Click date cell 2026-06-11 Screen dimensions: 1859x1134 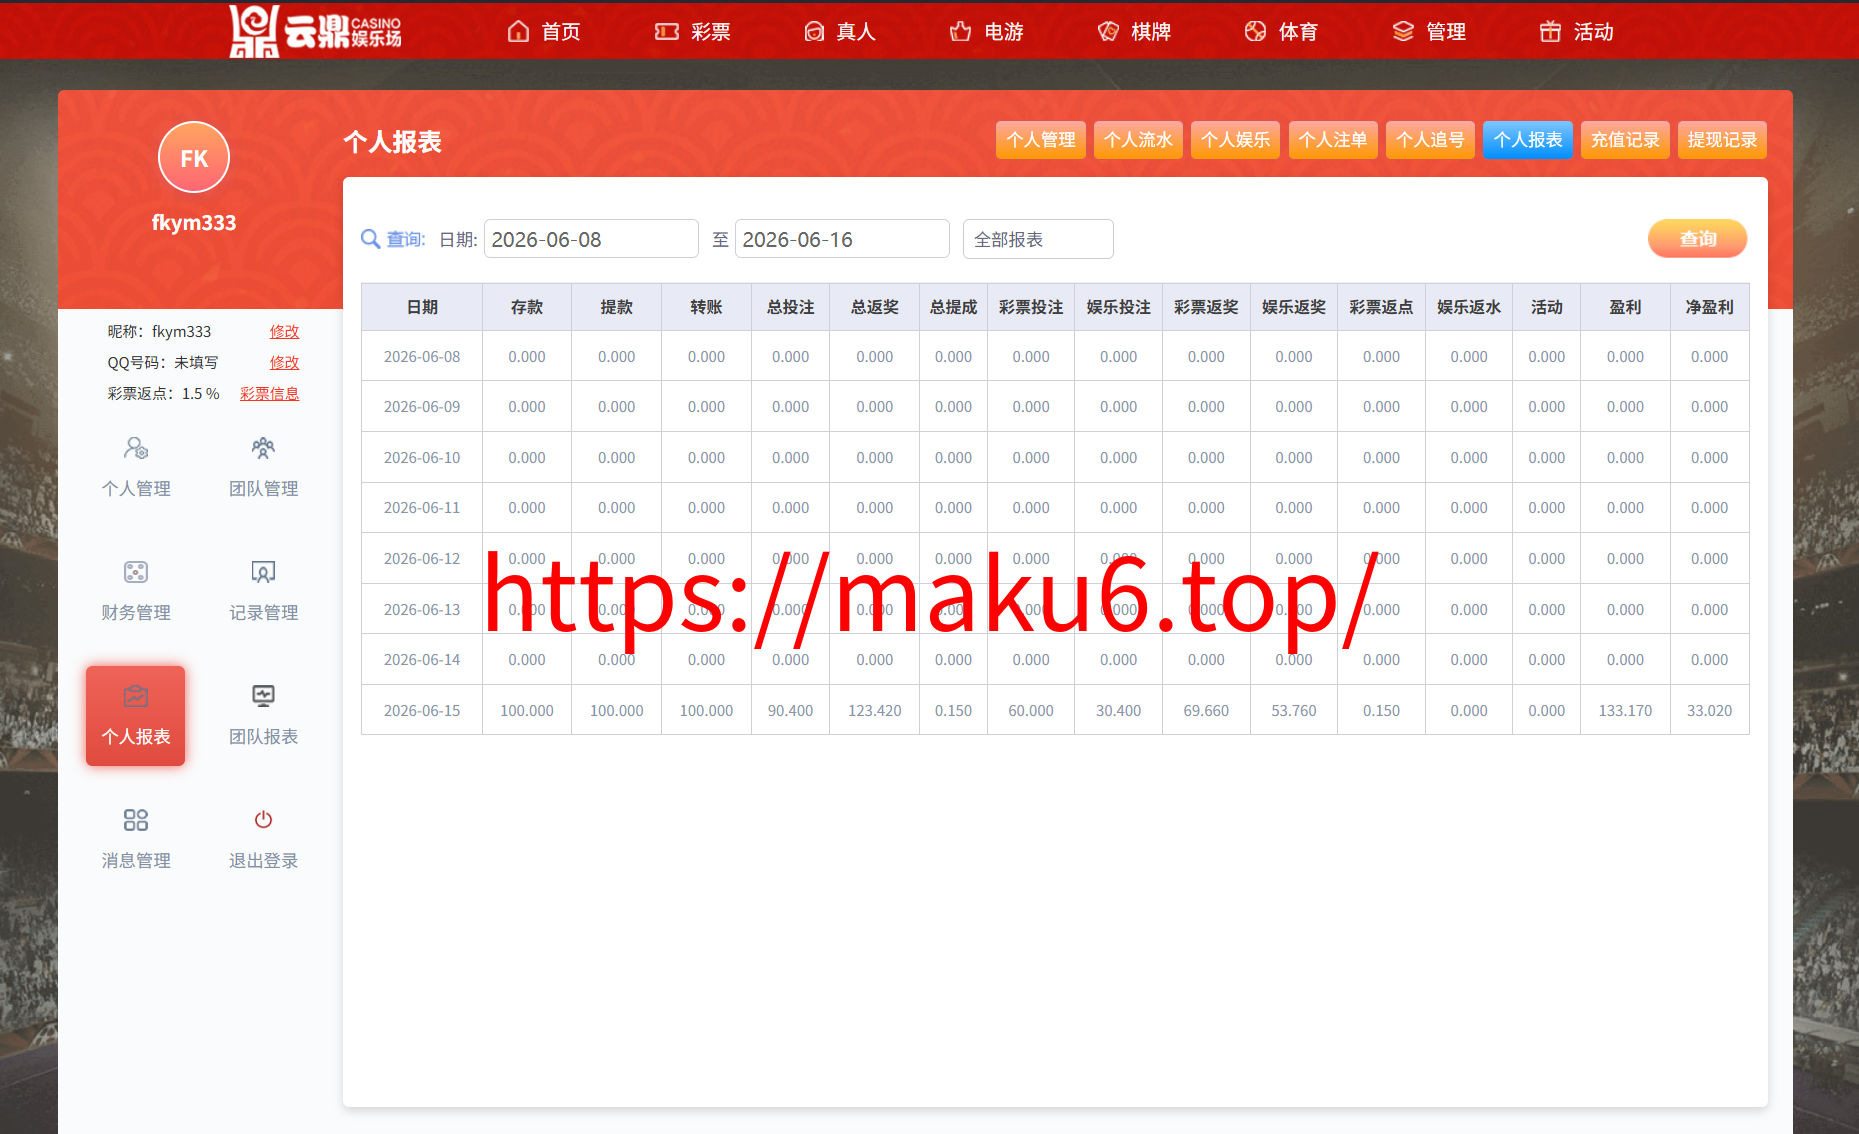pos(422,507)
